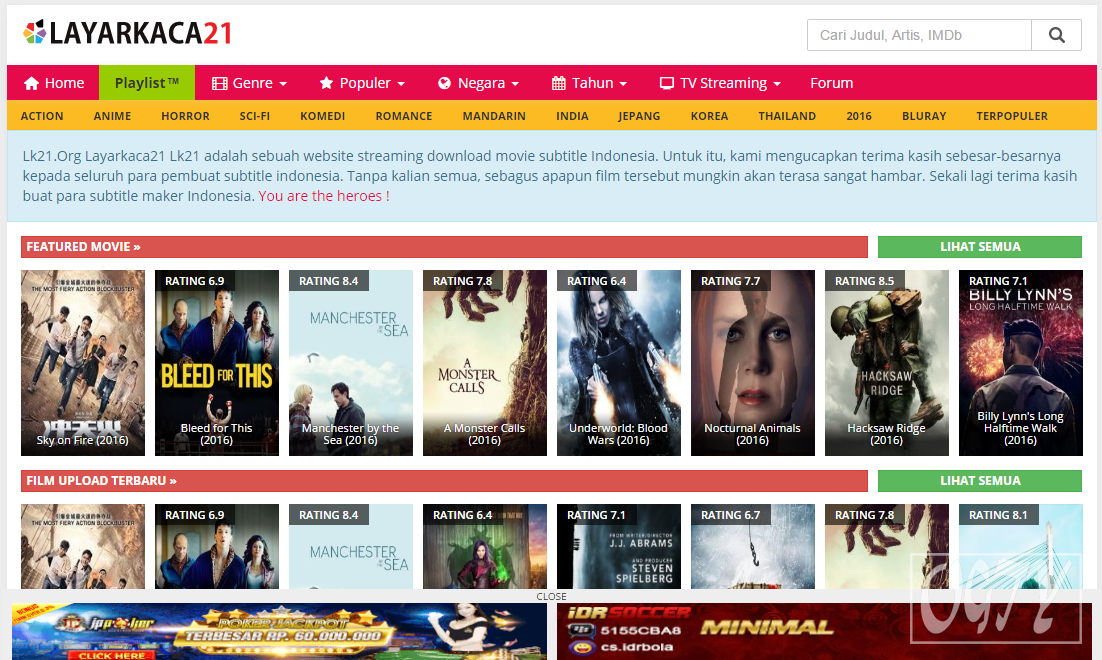Select the INDIA category
Viewport: 1102px width, 660px height.
572,116
